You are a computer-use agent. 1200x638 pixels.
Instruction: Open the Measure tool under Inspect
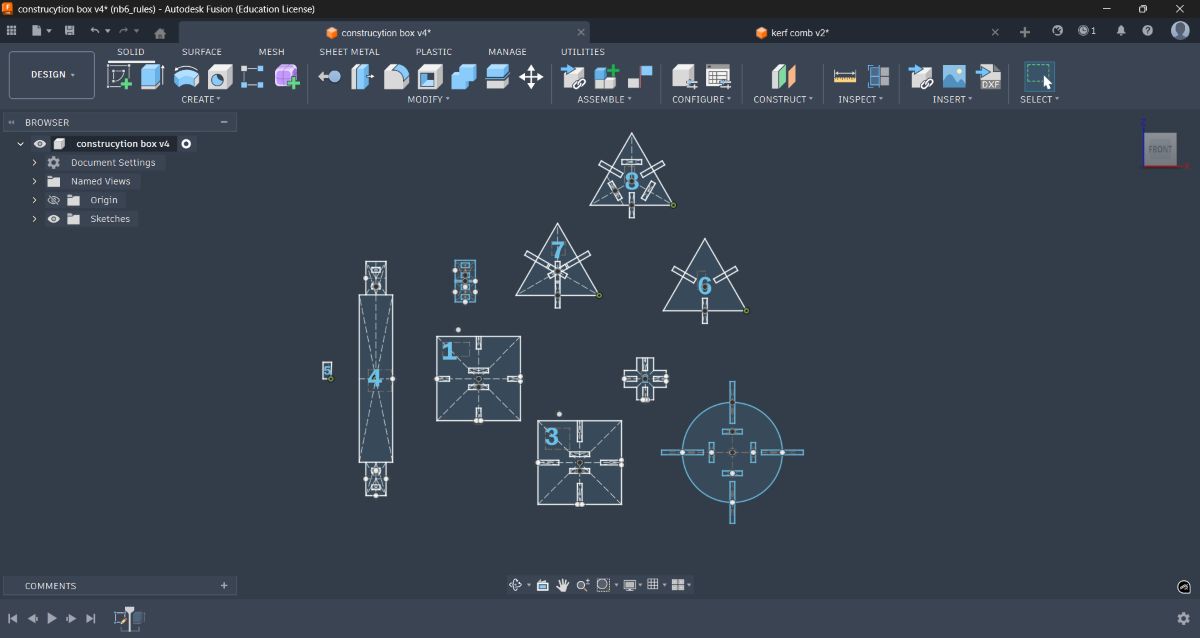[x=845, y=76]
